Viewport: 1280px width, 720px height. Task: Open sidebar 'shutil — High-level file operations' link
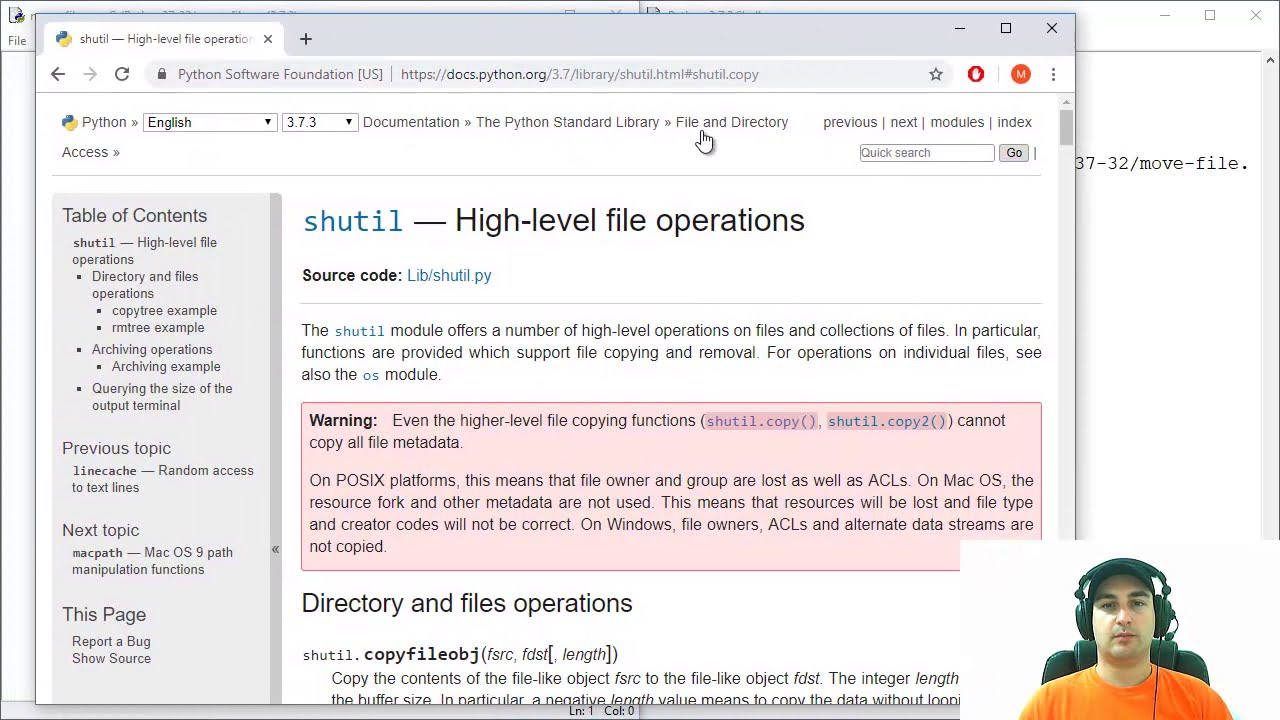tap(144, 251)
